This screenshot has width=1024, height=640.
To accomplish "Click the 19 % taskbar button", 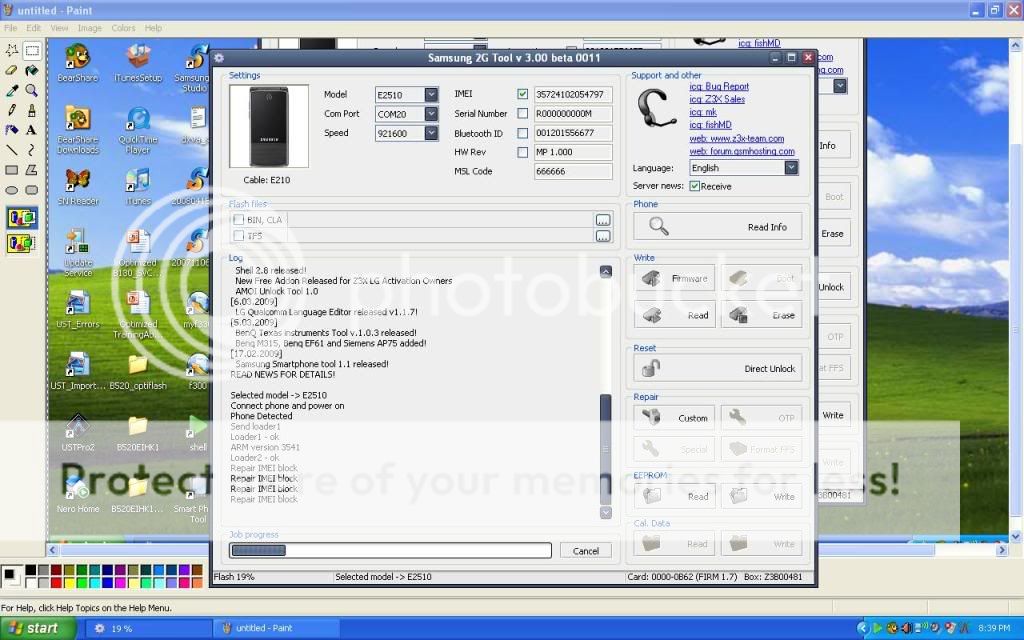I will (x=148, y=628).
